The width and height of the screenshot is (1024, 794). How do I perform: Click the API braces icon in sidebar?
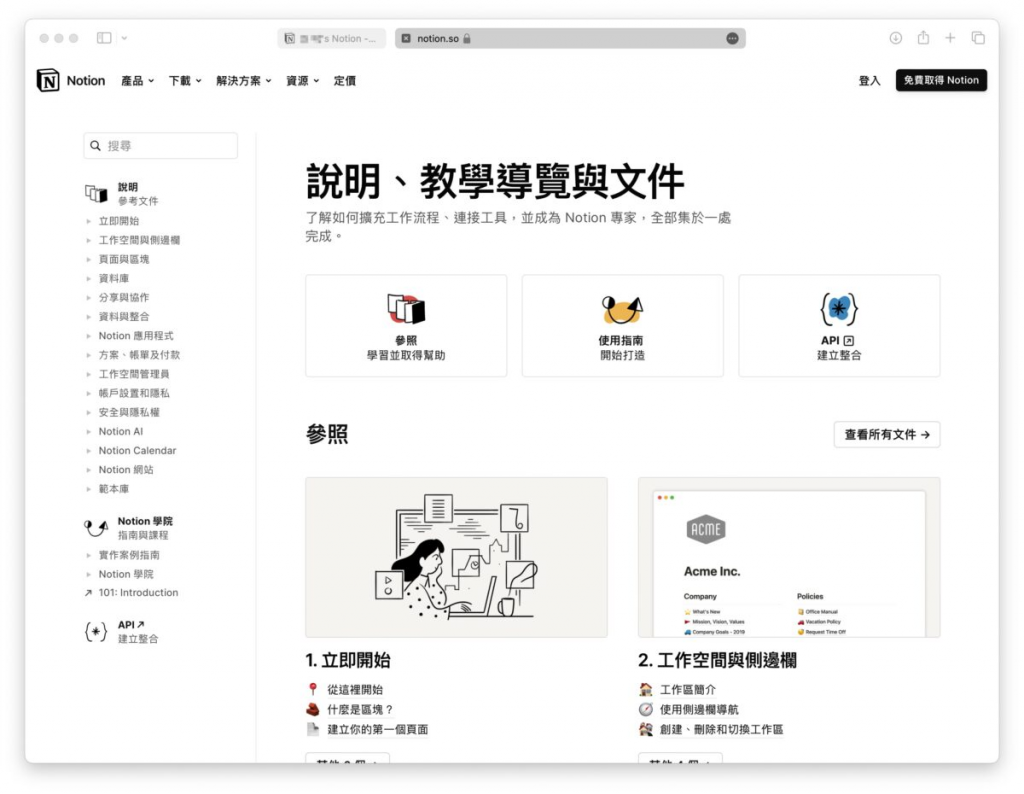point(96,631)
